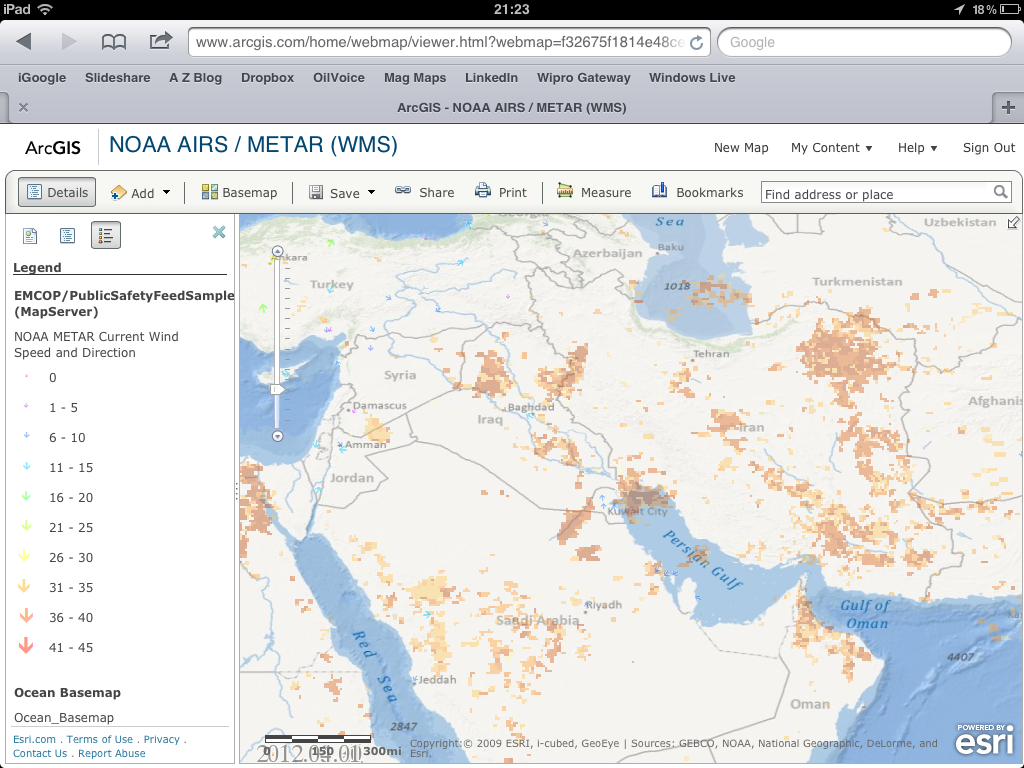Activate the Measure tool

click(x=594, y=192)
